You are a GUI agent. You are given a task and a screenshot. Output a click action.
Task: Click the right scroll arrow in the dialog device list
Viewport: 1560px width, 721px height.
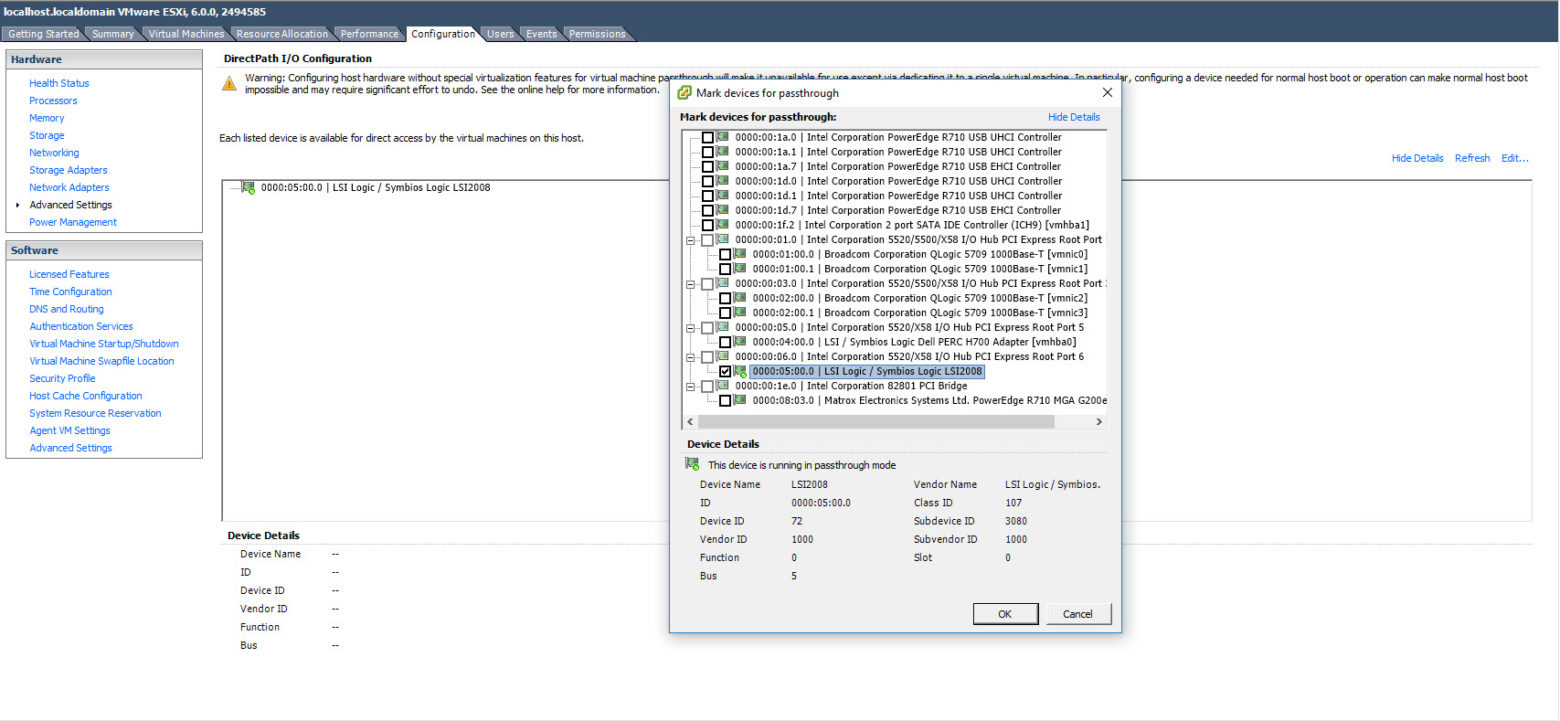coord(1098,422)
